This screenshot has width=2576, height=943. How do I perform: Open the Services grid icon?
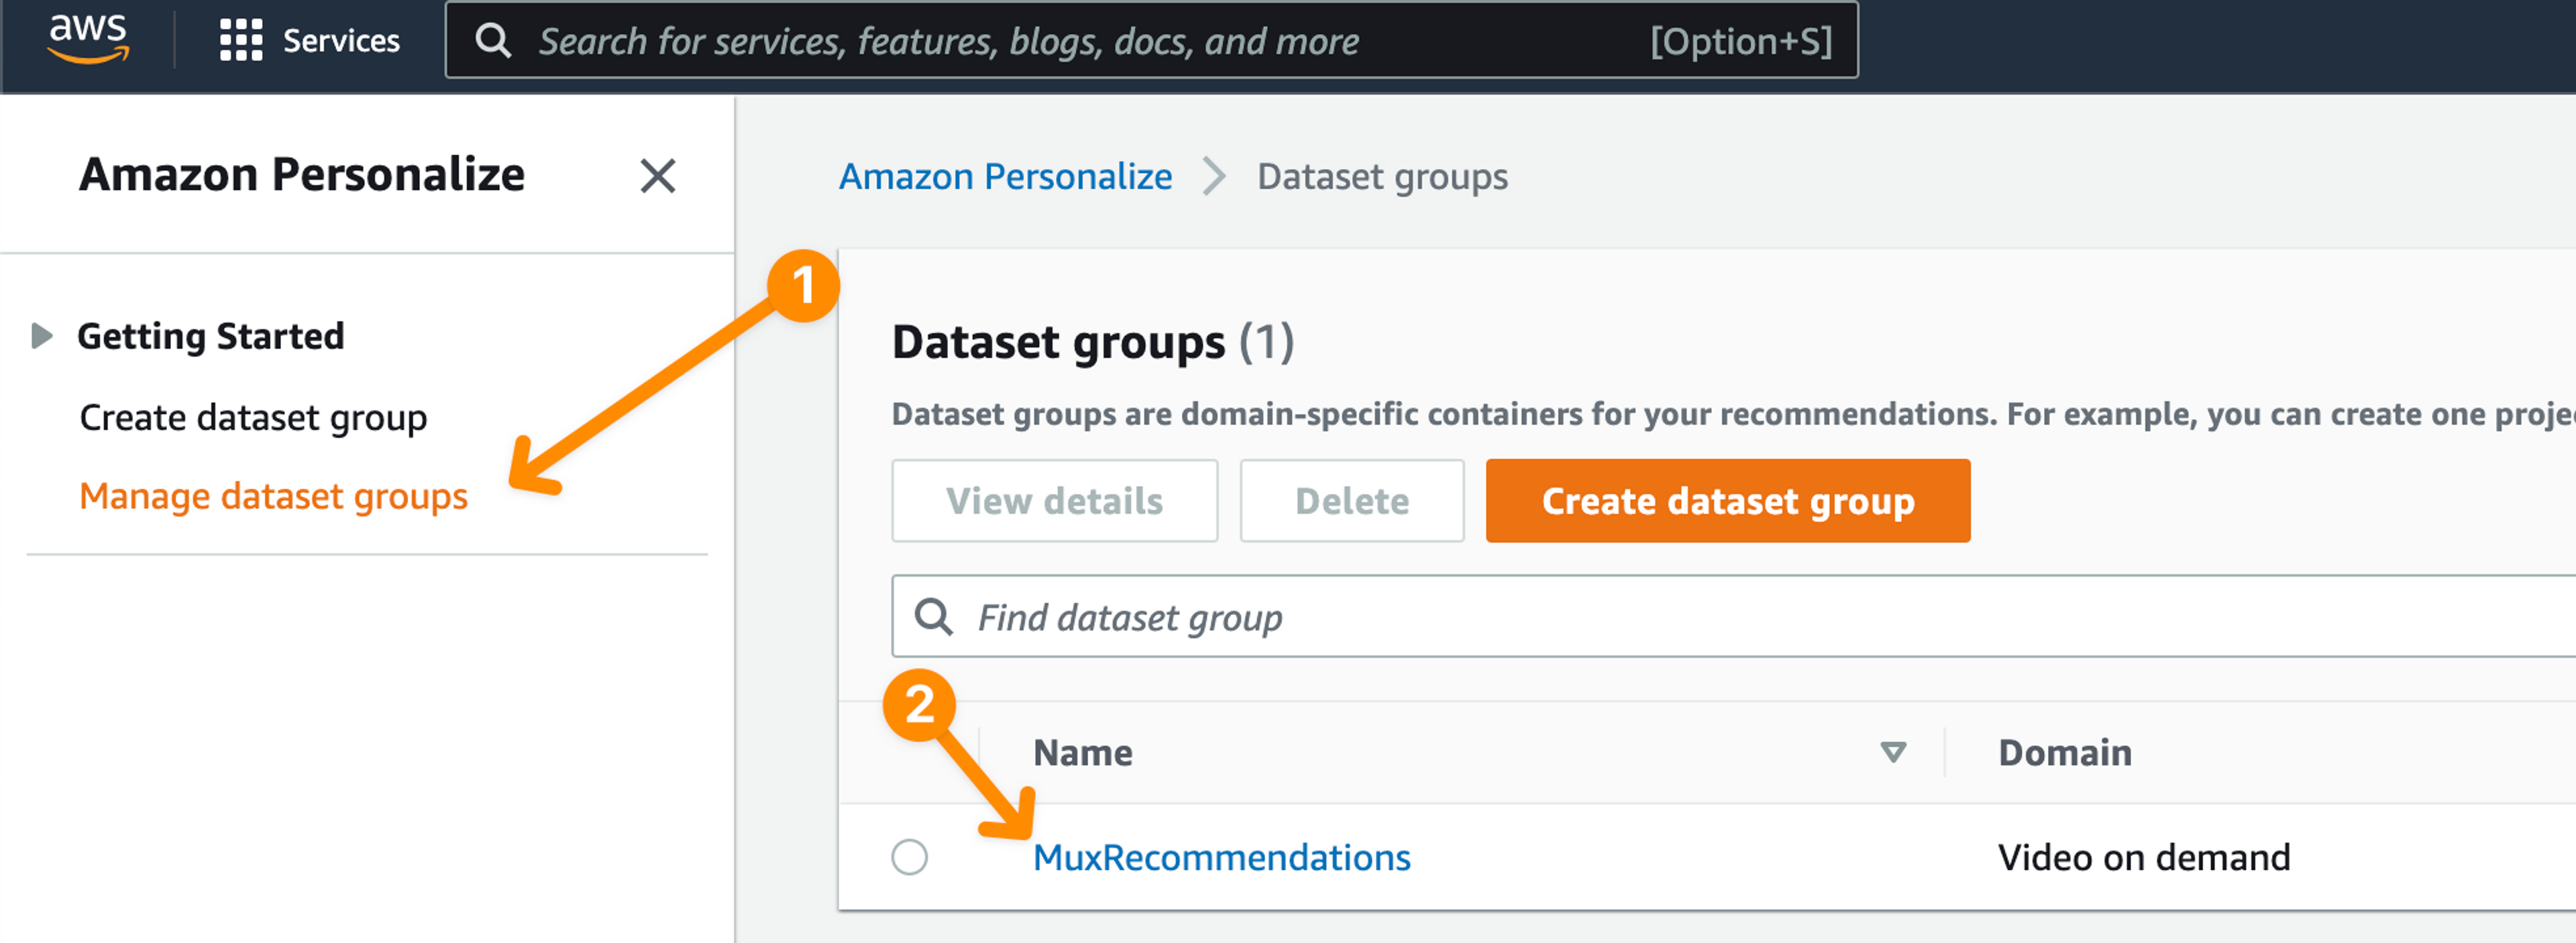(x=240, y=41)
